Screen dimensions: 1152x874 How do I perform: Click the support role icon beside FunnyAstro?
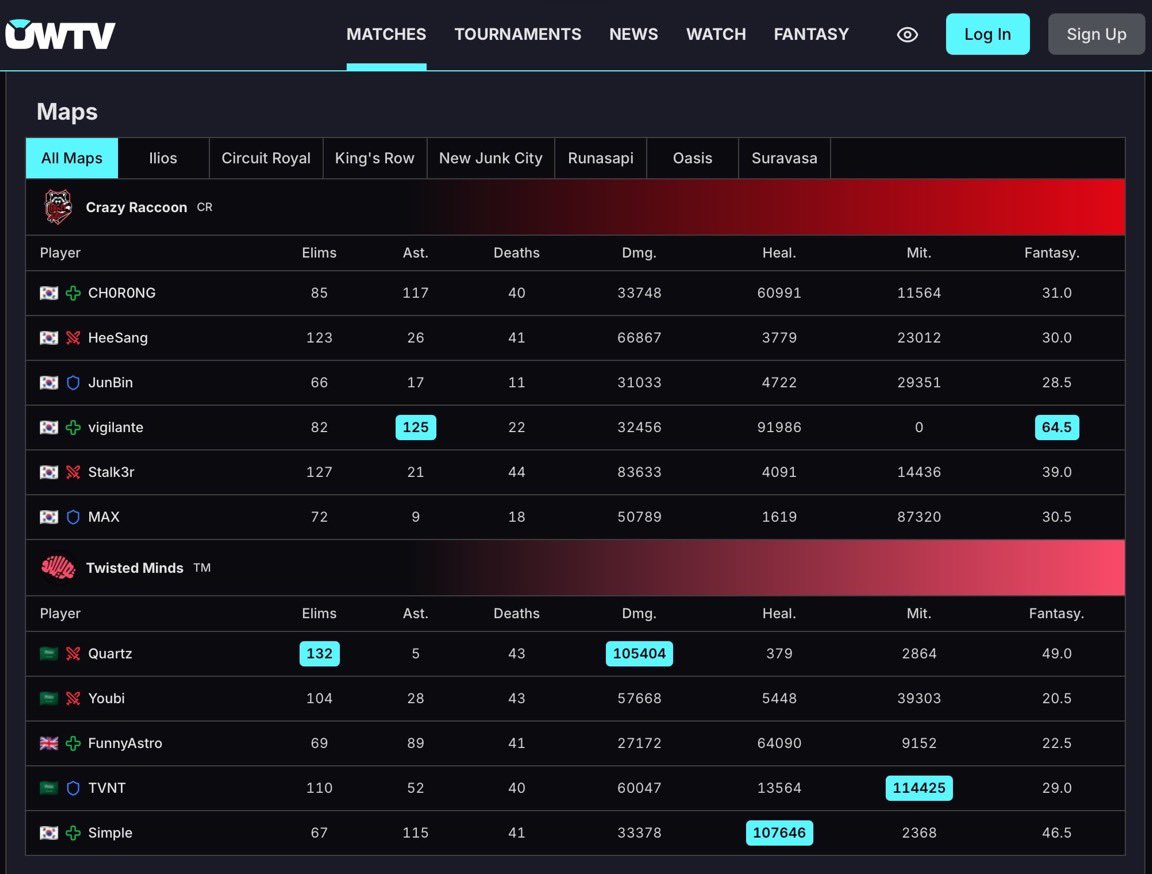(73, 743)
